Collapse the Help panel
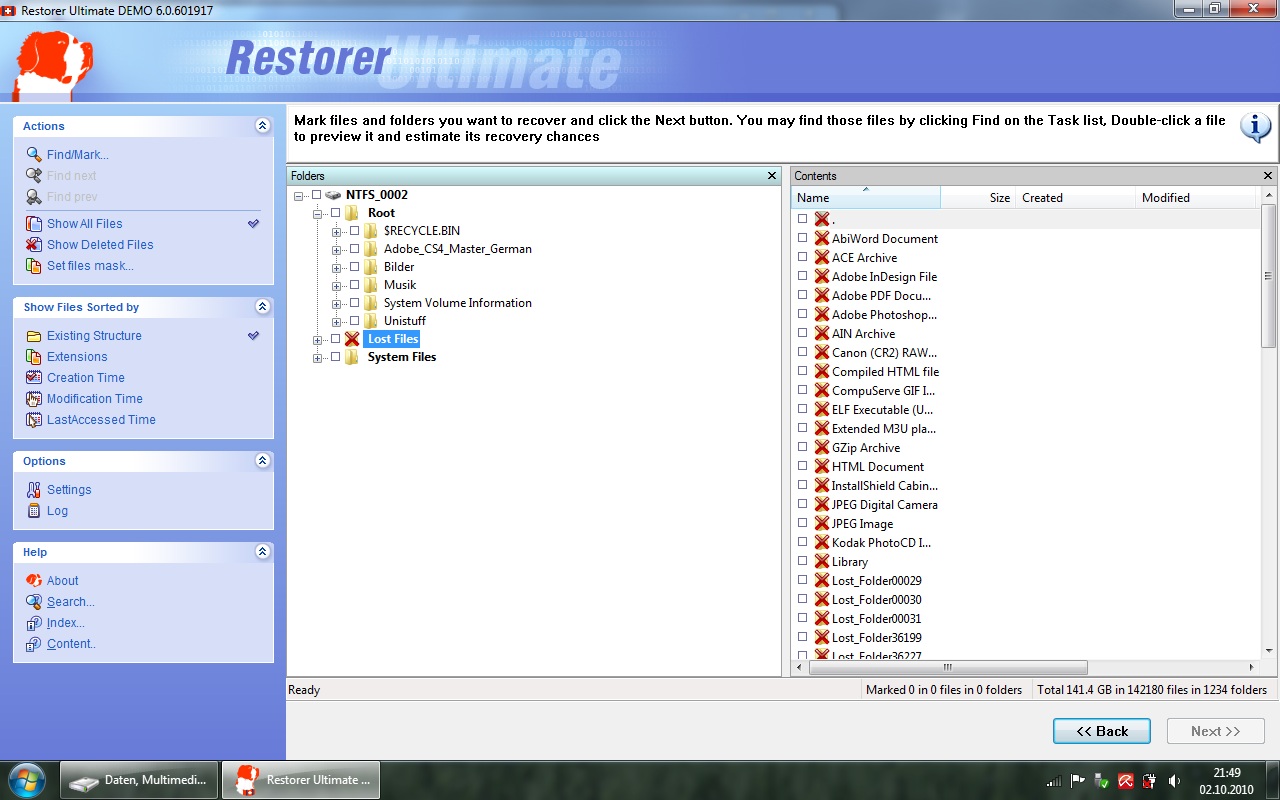 coord(262,552)
